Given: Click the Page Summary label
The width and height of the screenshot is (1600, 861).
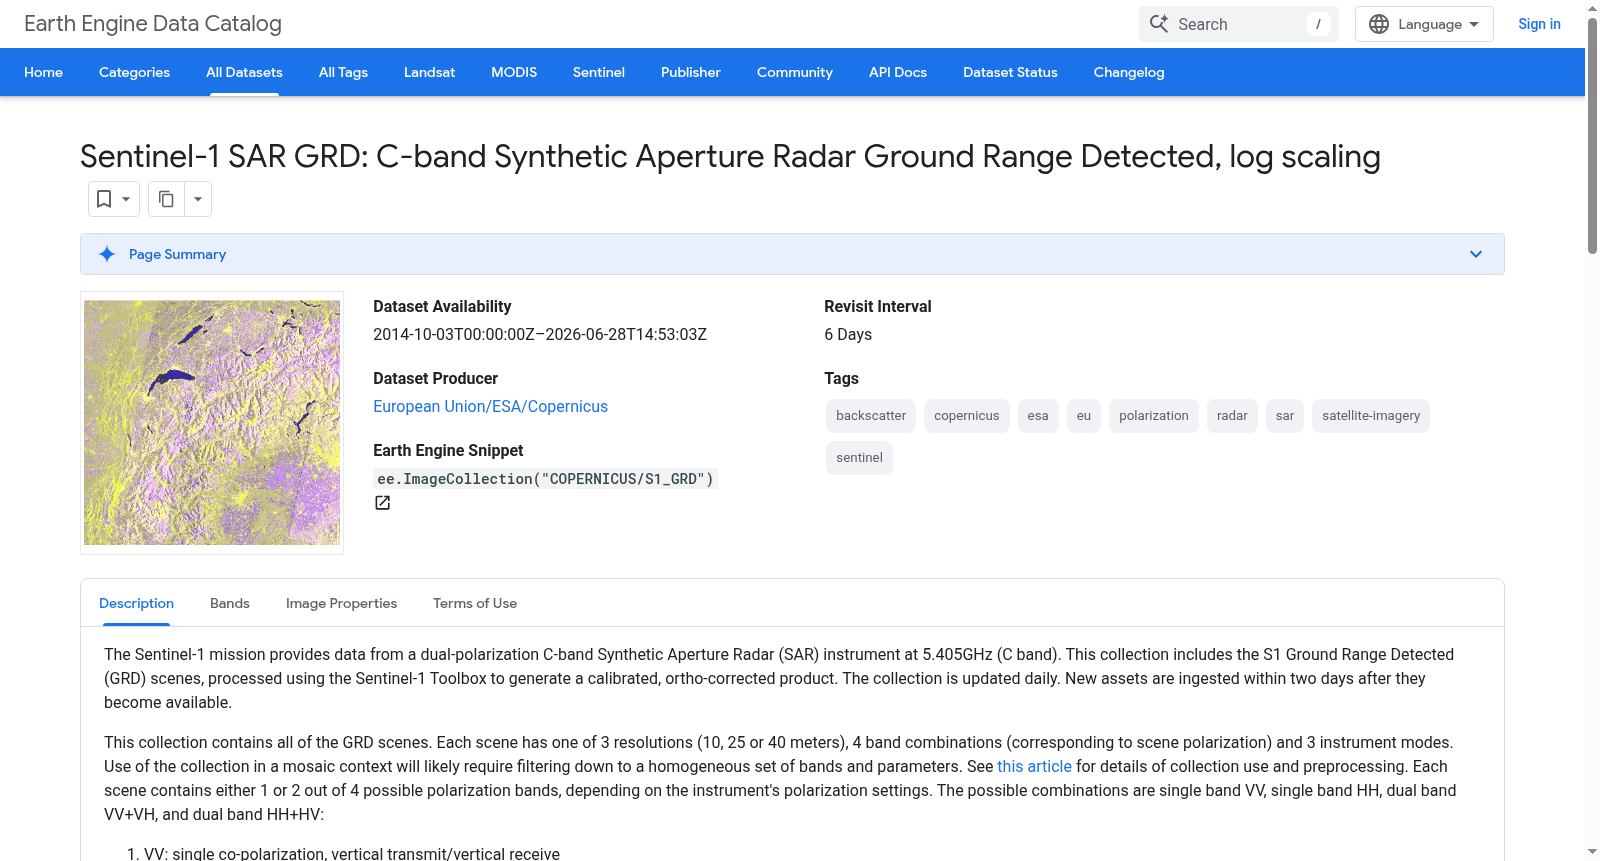Looking at the screenshot, I should 177,254.
